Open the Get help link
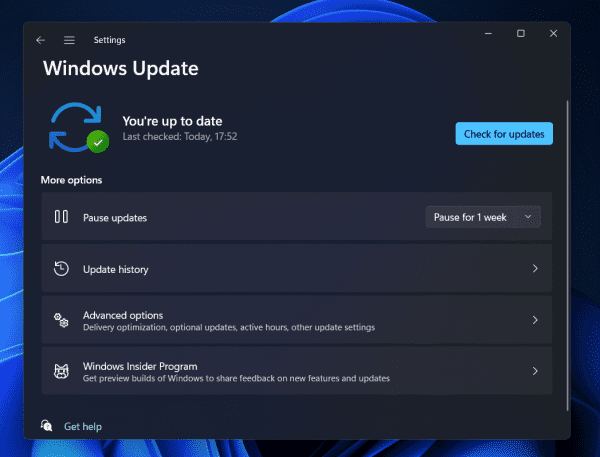Screen dimensions: 600x457 point(83,427)
